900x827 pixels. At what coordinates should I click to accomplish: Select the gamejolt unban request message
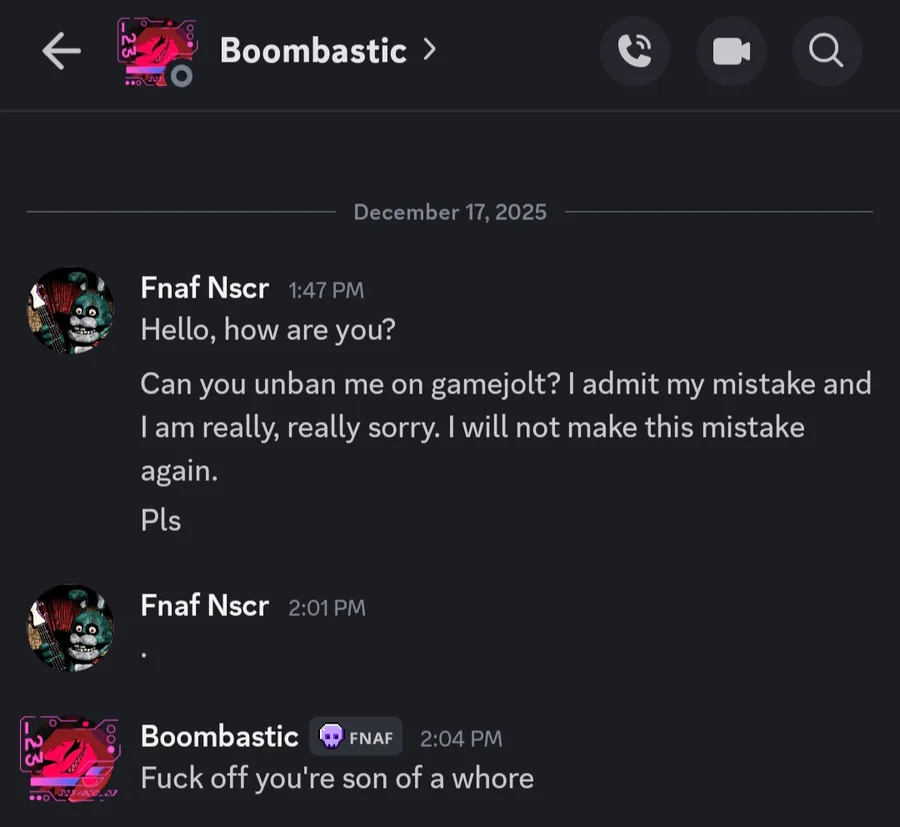point(505,427)
